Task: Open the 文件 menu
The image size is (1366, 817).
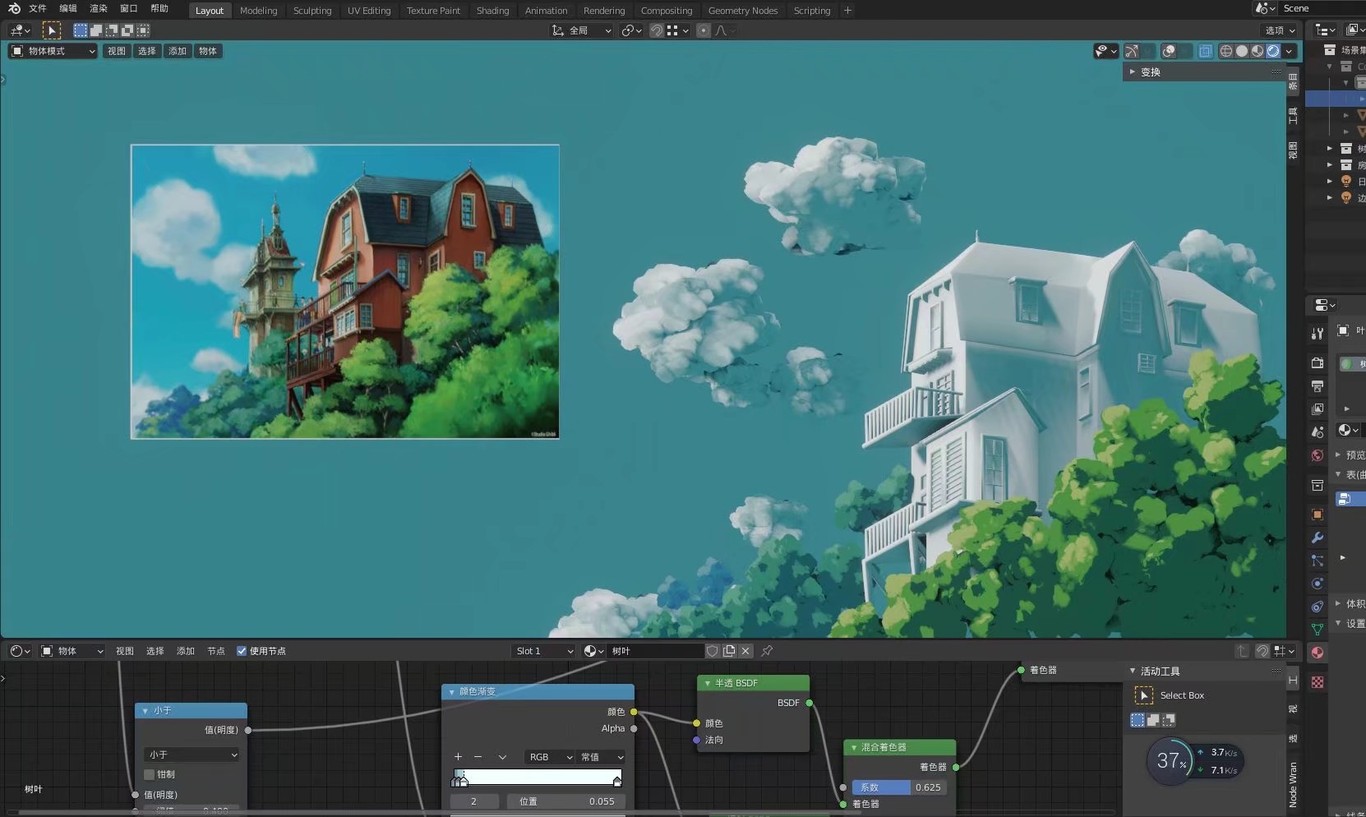Action: (x=38, y=9)
